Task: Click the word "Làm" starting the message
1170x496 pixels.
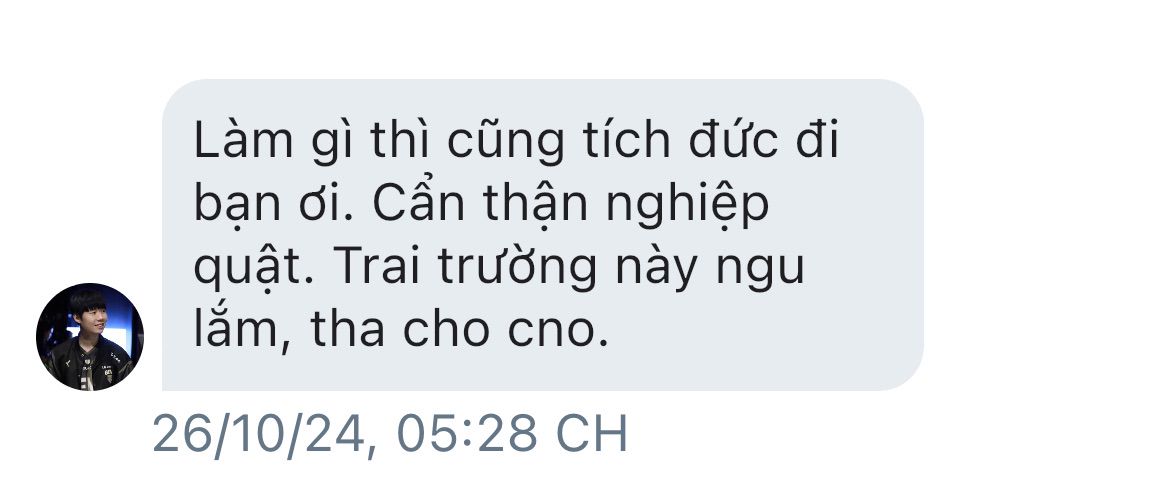Action: [x=243, y=142]
